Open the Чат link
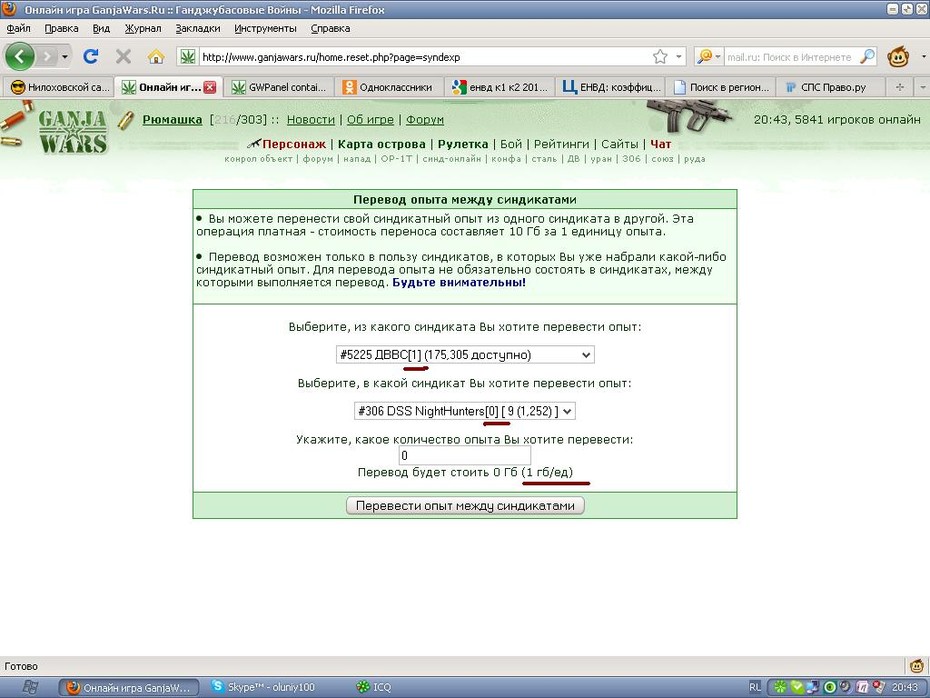 point(660,144)
